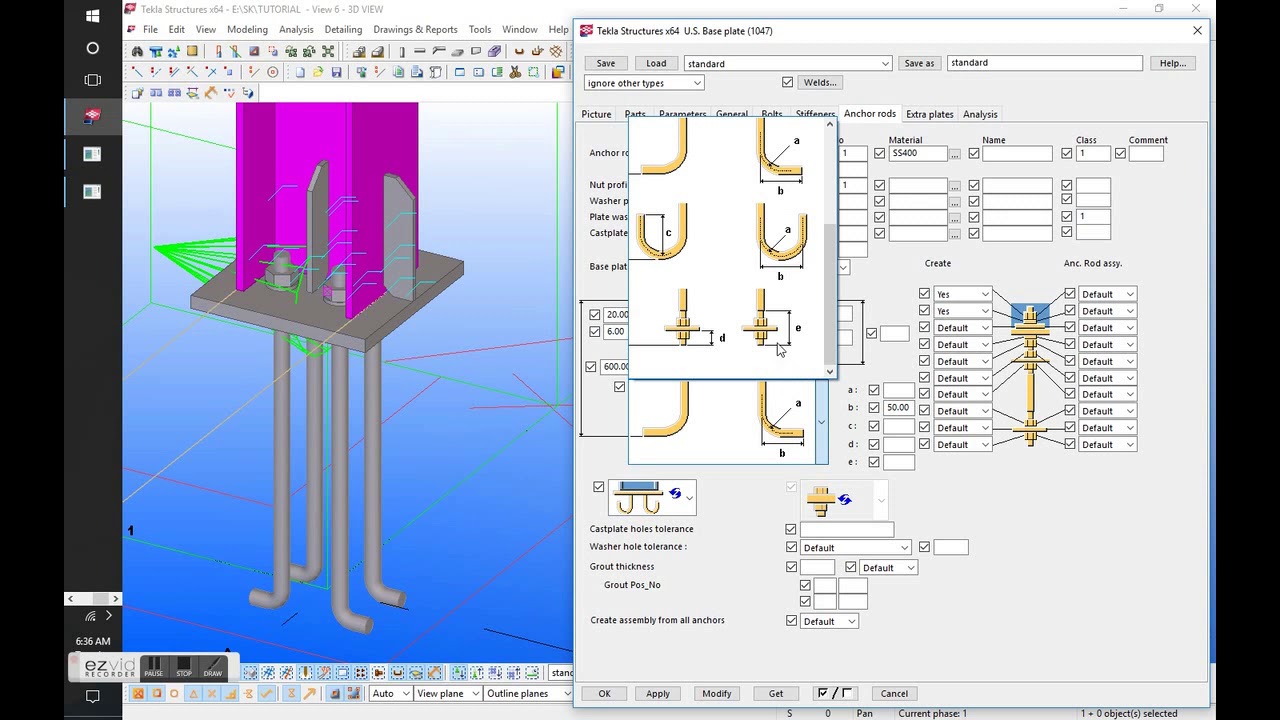Click the Modify button

(717, 693)
